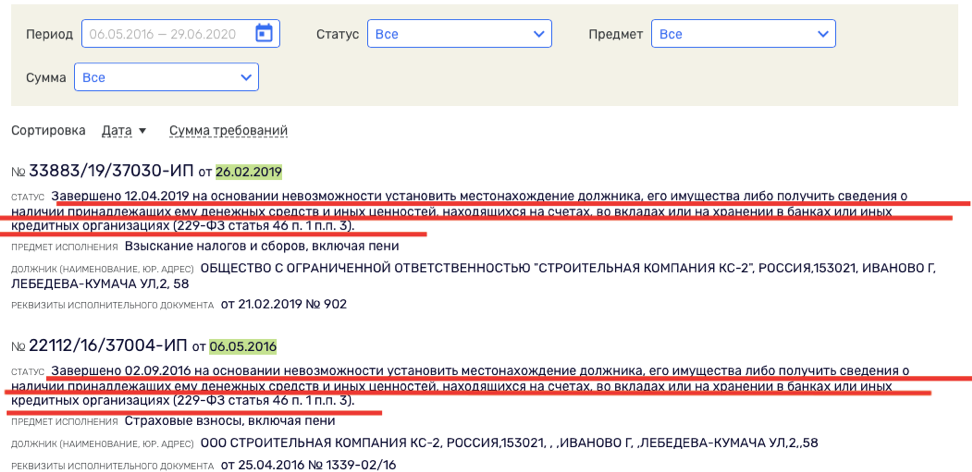Select case number 22112/16/37004-ИП
The image size is (972, 472).
[109, 345]
